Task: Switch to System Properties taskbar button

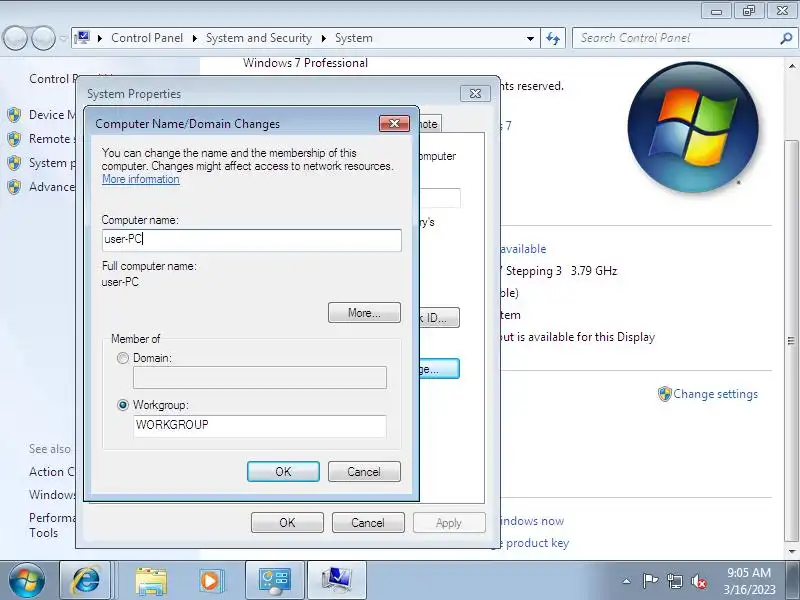Action: coord(337,581)
